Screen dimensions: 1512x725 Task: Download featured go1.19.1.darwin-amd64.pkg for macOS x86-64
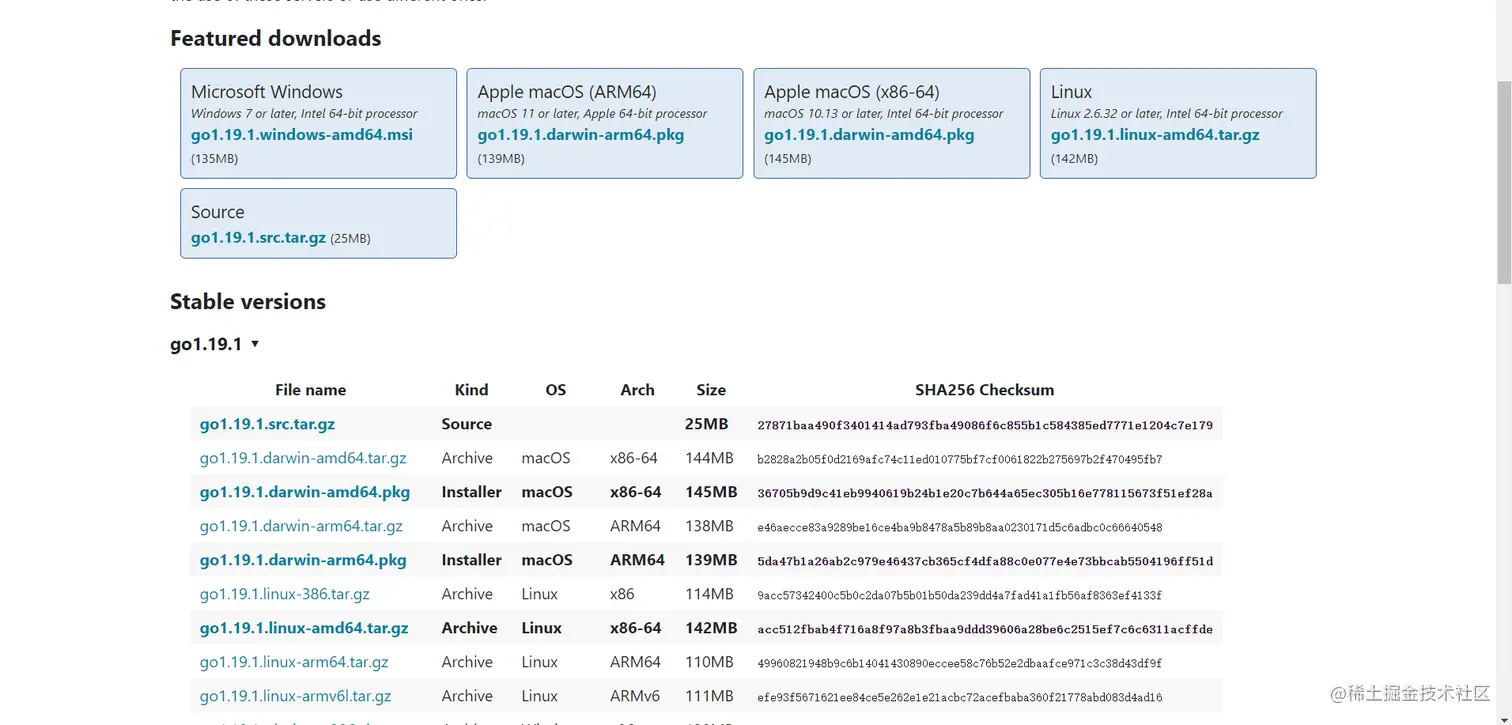869,135
